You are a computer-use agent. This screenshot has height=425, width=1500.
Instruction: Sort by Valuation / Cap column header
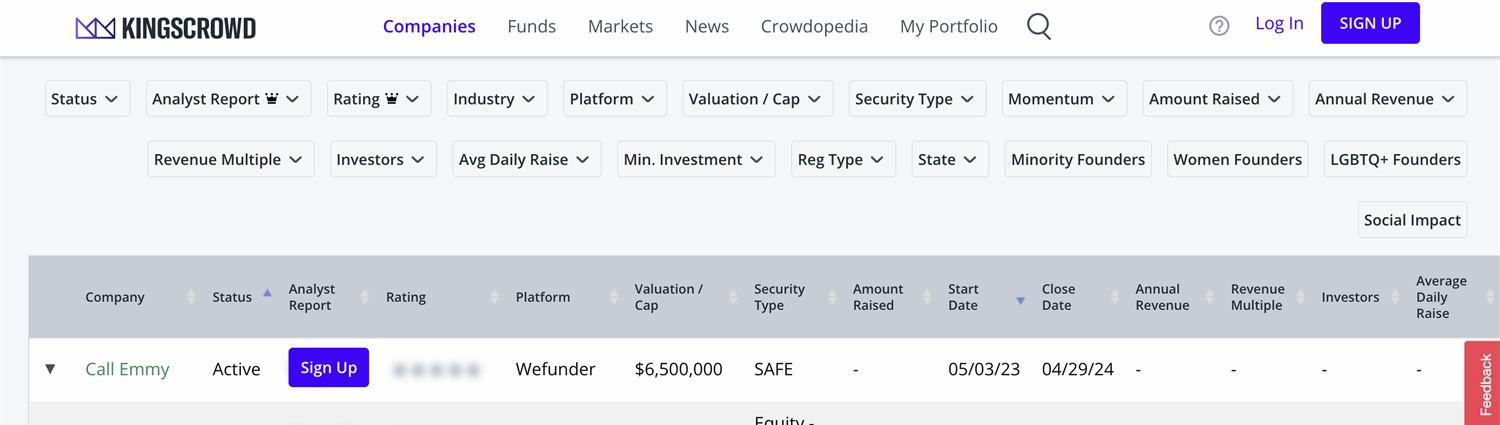pyautogui.click(x=669, y=297)
